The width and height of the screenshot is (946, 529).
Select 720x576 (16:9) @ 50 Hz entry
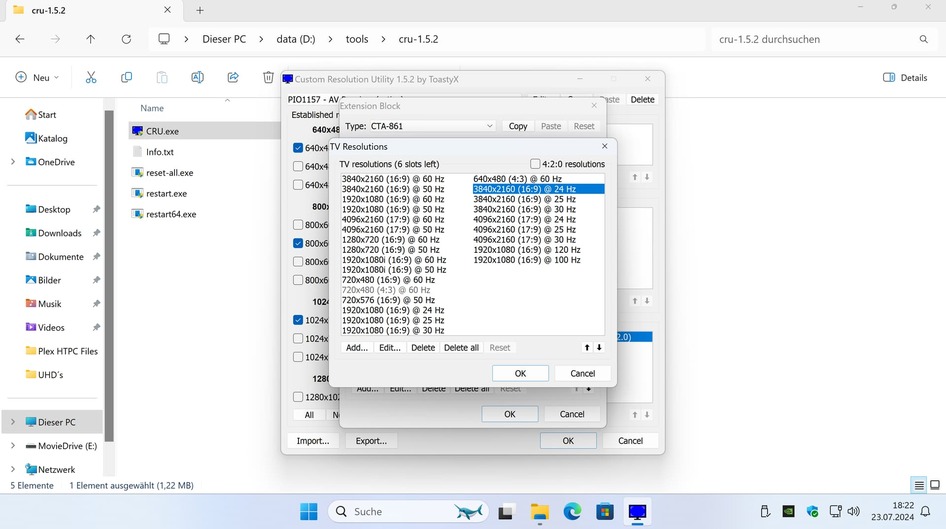388,300
